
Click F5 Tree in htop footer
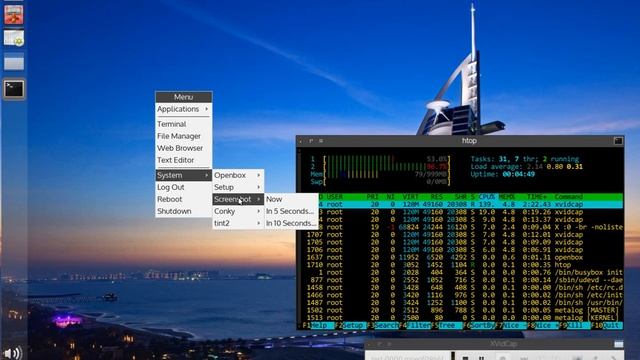pyautogui.click(x=447, y=325)
